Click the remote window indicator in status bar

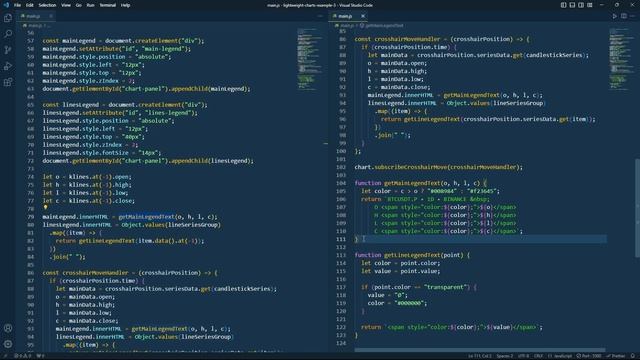(x=5, y=356)
